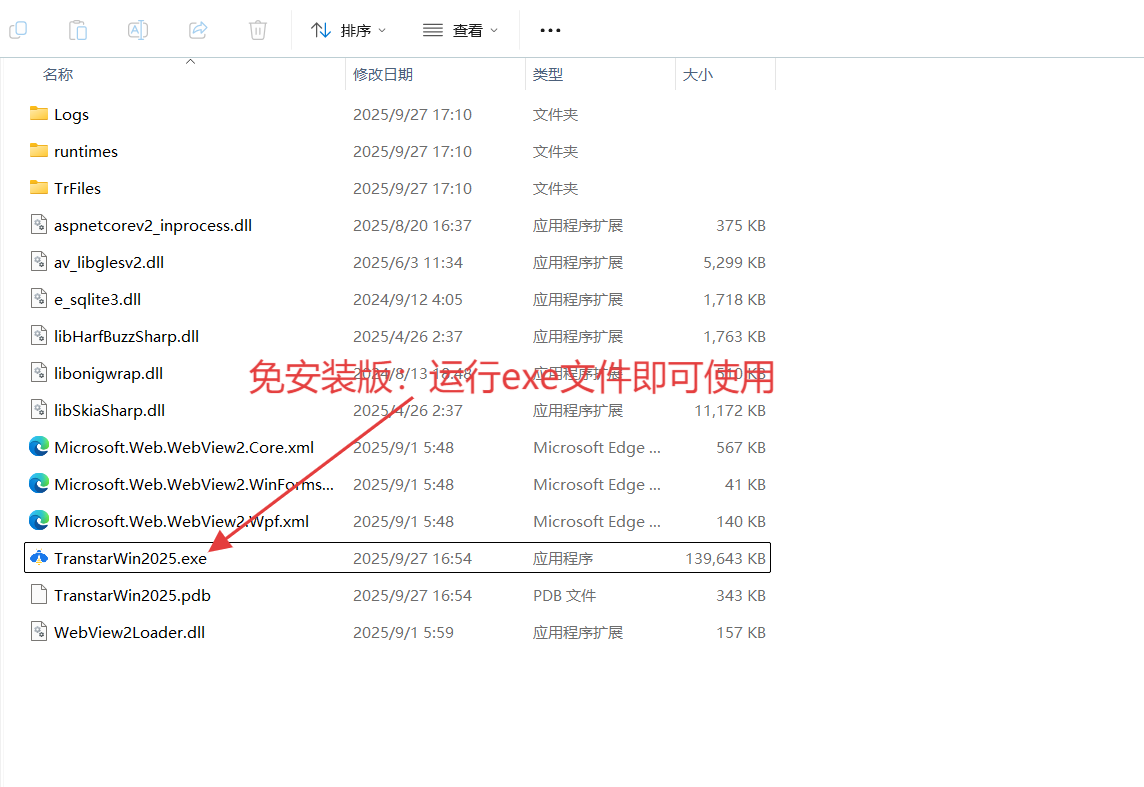Sort by the 名称 column header
The height and width of the screenshot is (787, 1144).
(x=58, y=74)
